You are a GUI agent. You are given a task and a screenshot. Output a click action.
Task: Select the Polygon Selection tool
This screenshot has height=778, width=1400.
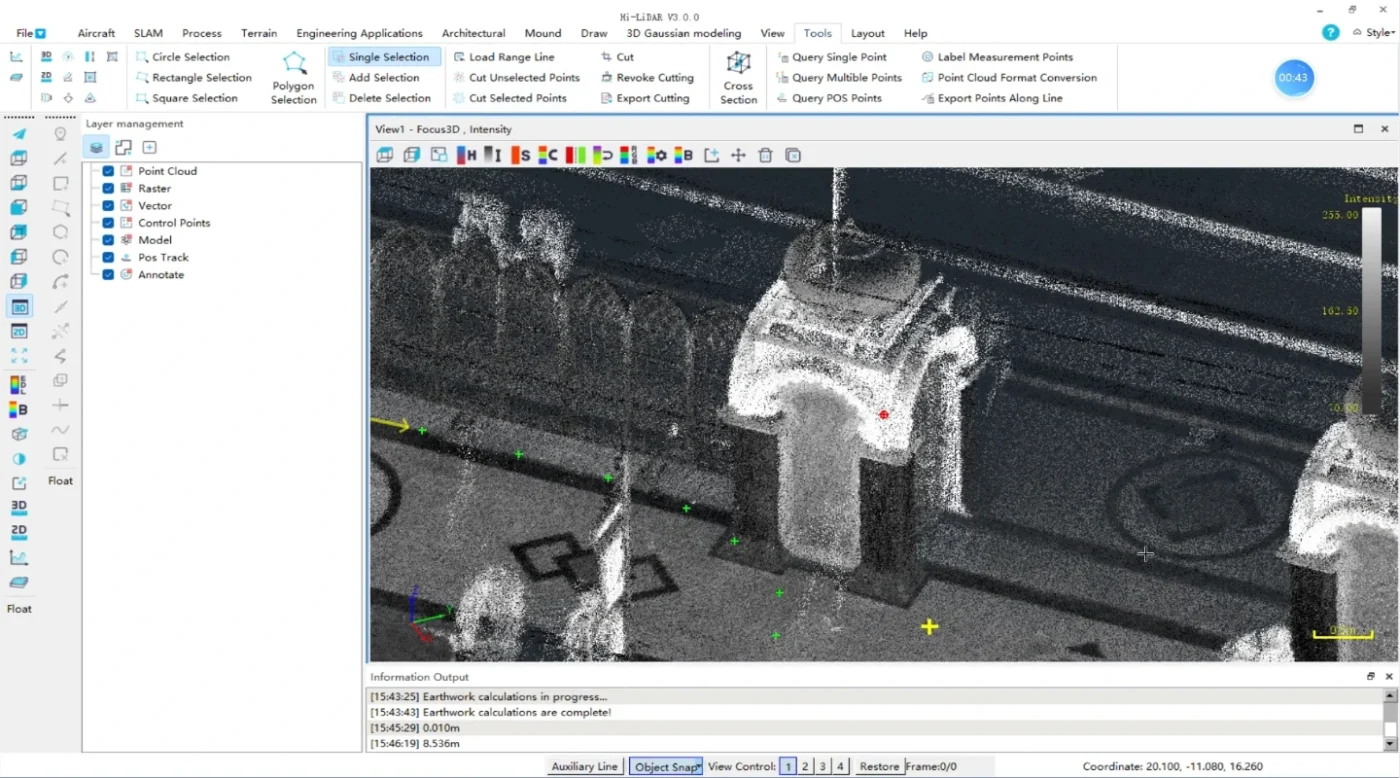point(294,77)
